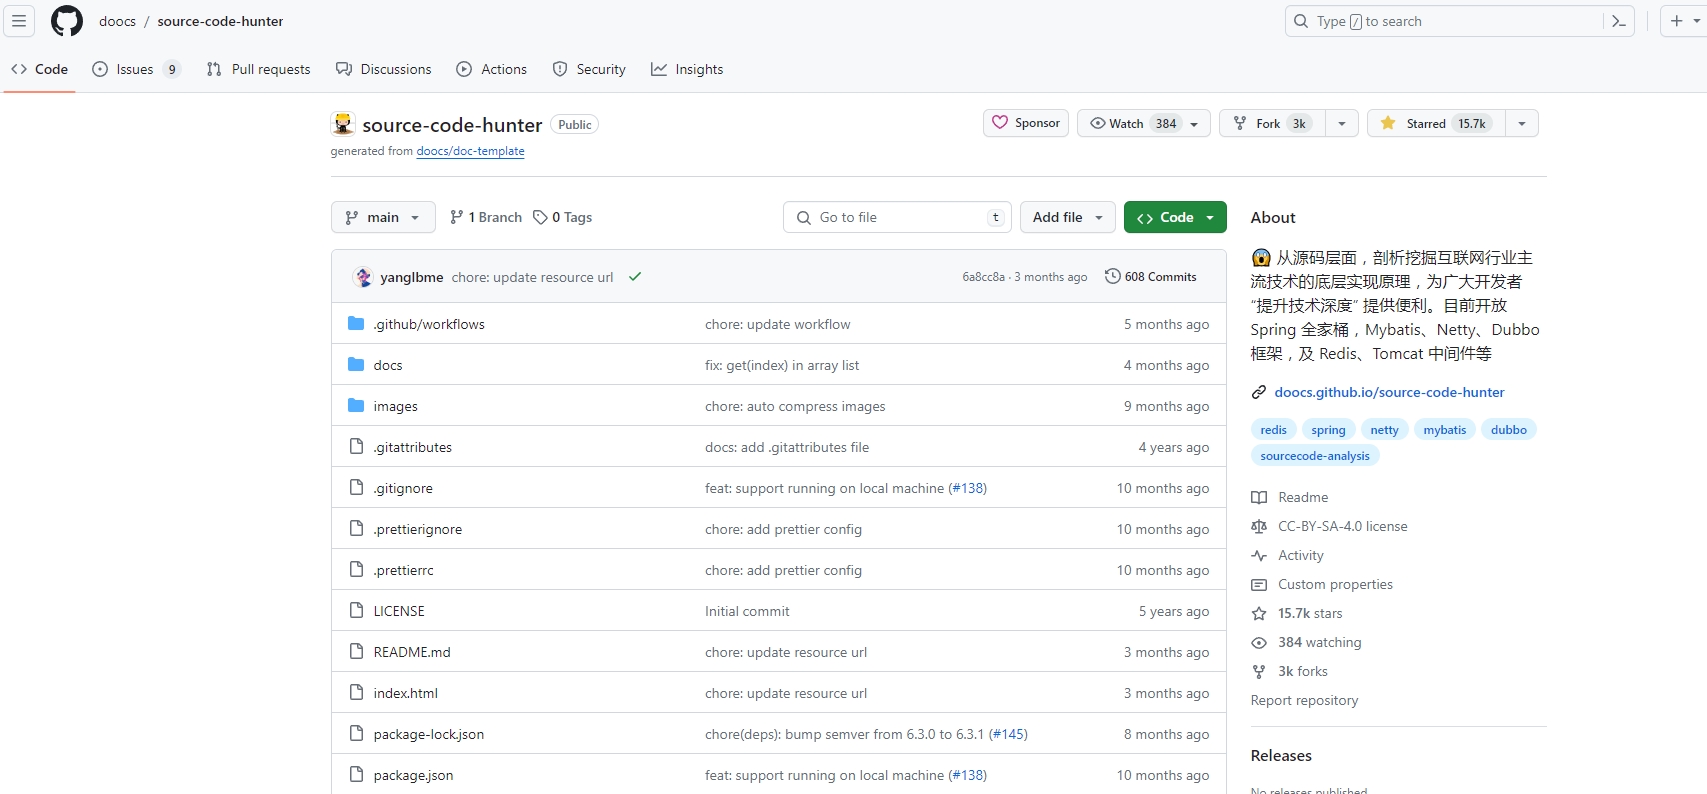The width and height of the screenshot is (1707, 794).
Task: Toggle Starred for this repository
Action: click(1436, 123)
